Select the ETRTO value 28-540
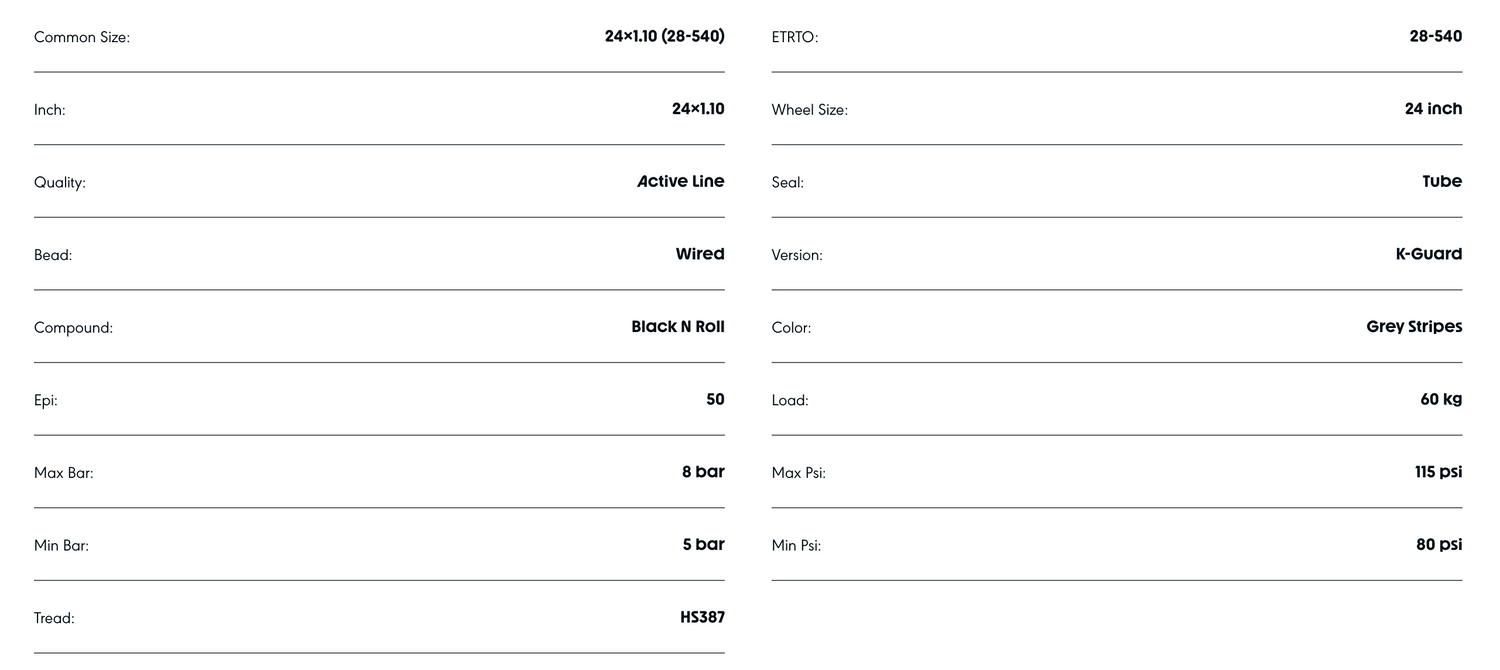The image size is (1500, 670). click(1435, 36)
